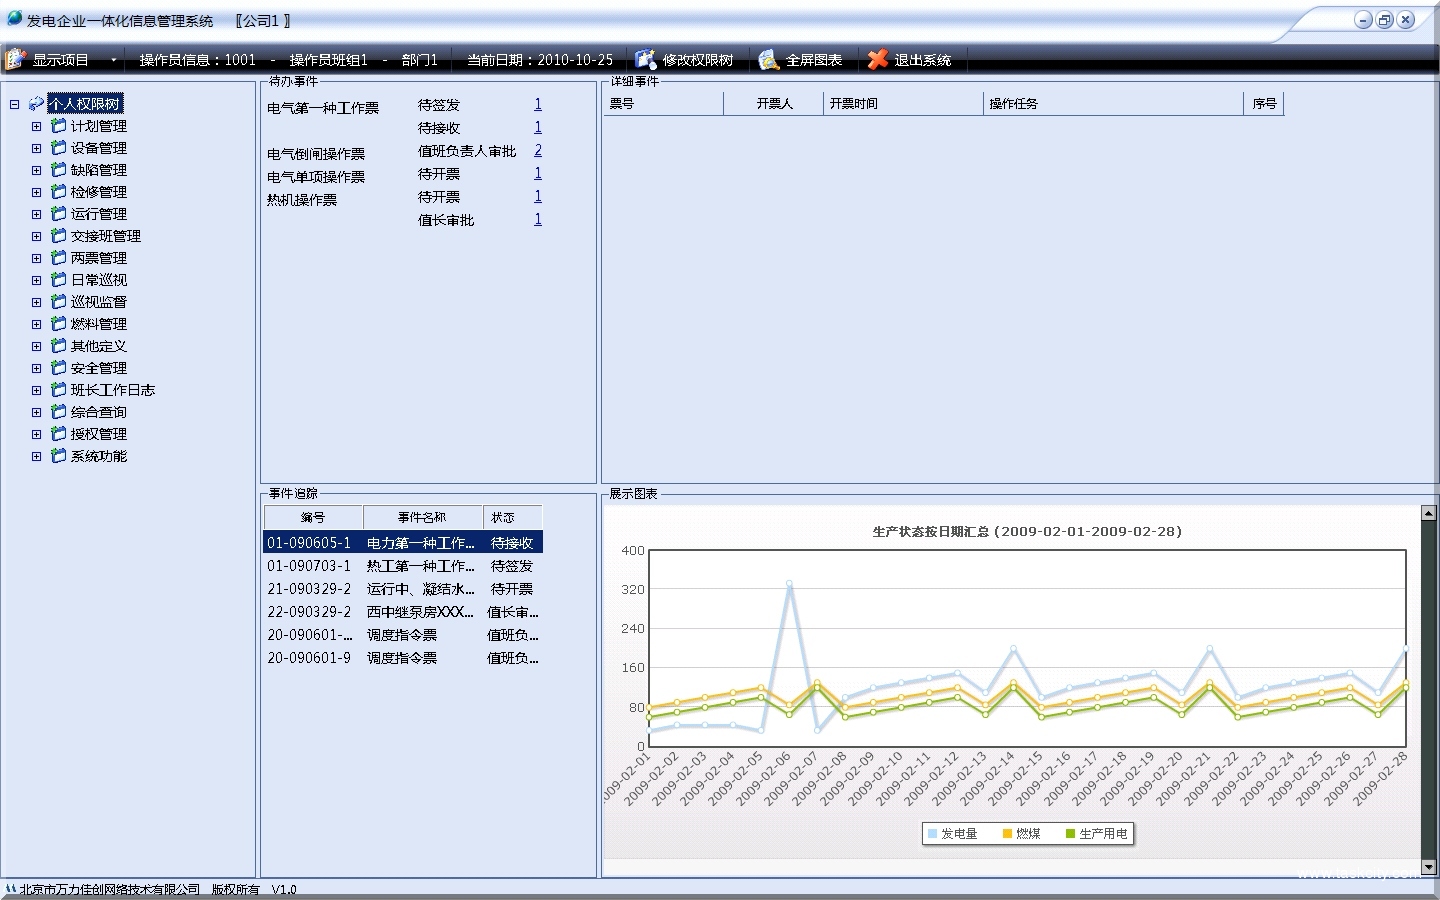Screen dimensions: 1440x900
Task: Expand the 设备管理 tree node
Action: pos(36,148)
